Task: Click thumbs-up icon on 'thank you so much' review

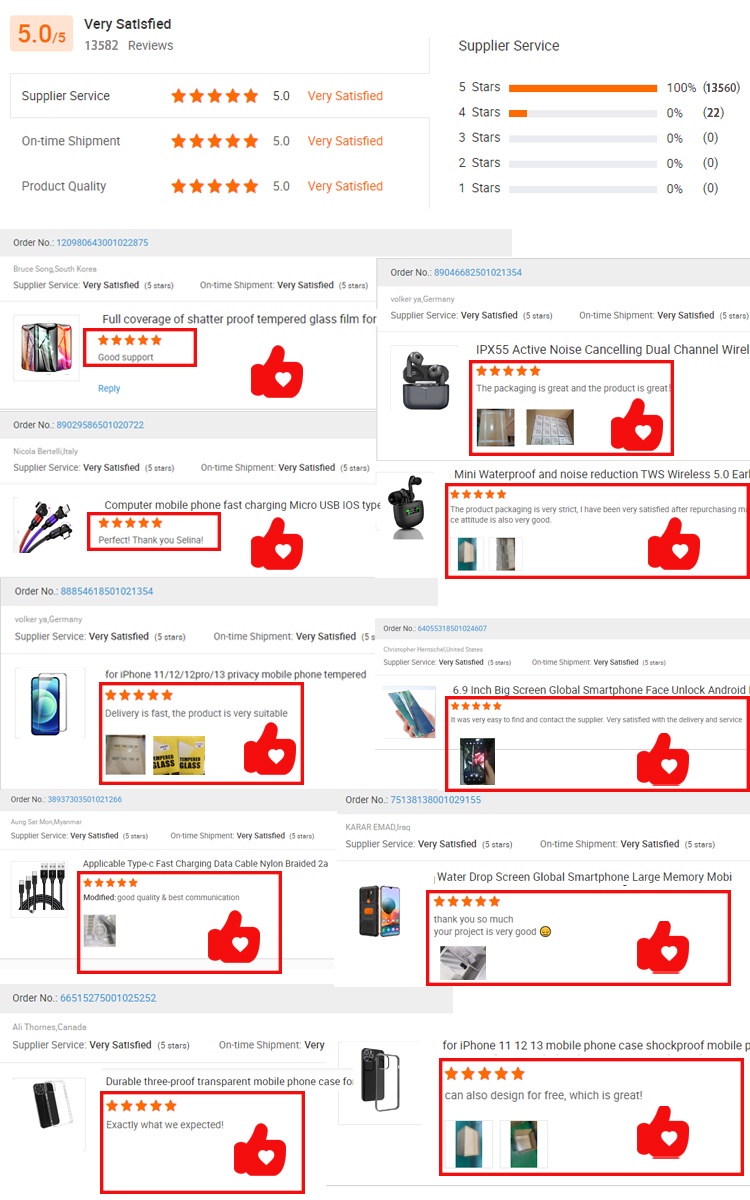Action: point(663,945)
